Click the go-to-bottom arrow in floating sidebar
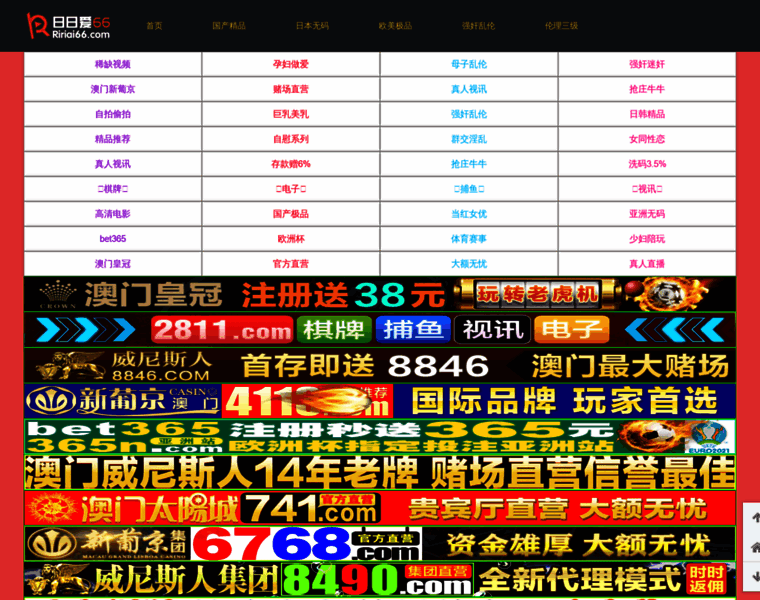The height and width of the screenshot is (600, 760). pos(755,577)
